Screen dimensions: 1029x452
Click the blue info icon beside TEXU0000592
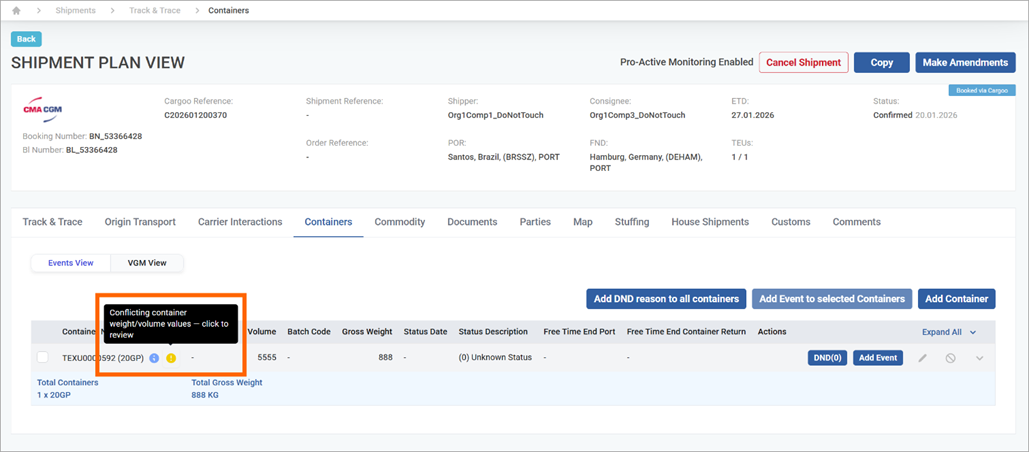point(154,358)
